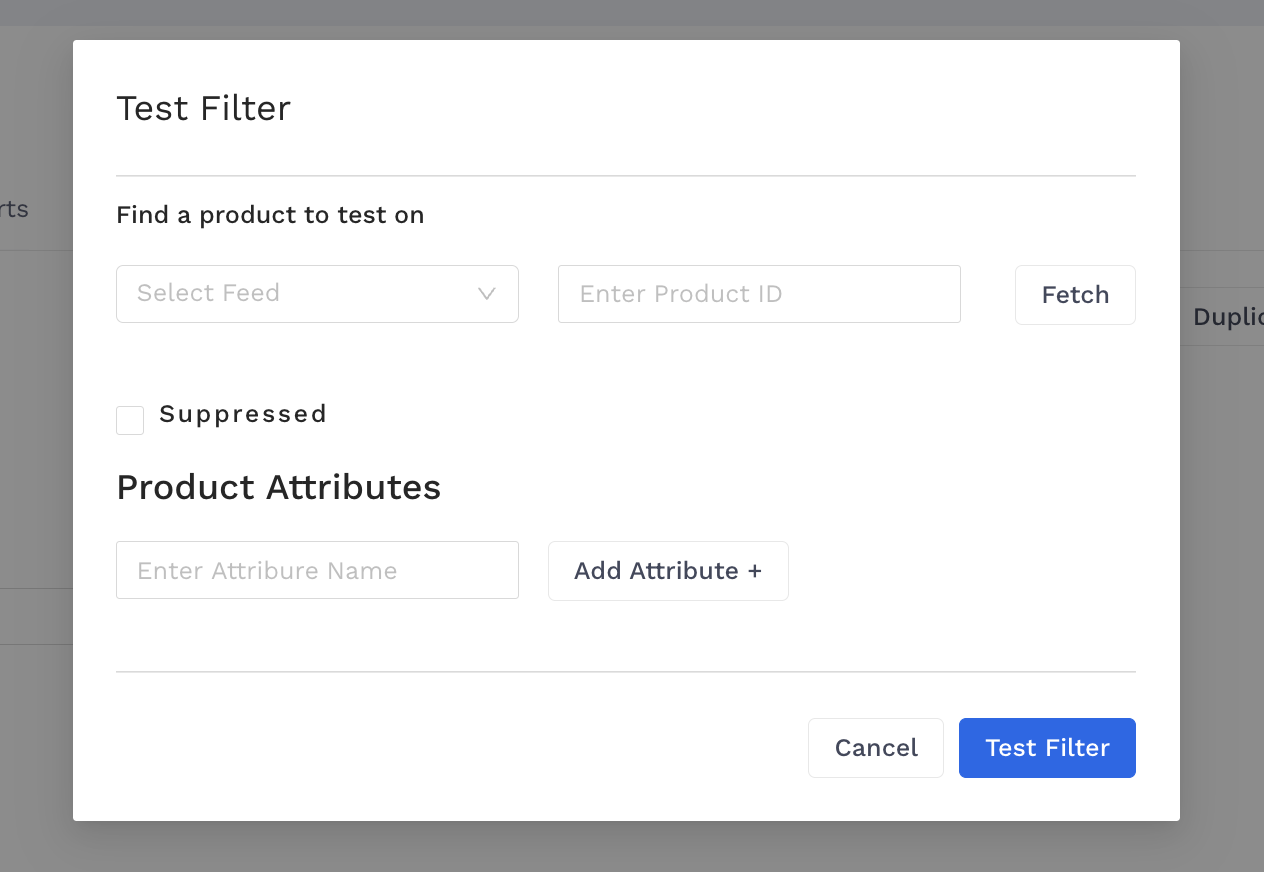Click the partially hidden Duplic button behind dialog
The width and height of the screenshot is (1264, 872).
pyautogui.click(x=1227, y=317)
